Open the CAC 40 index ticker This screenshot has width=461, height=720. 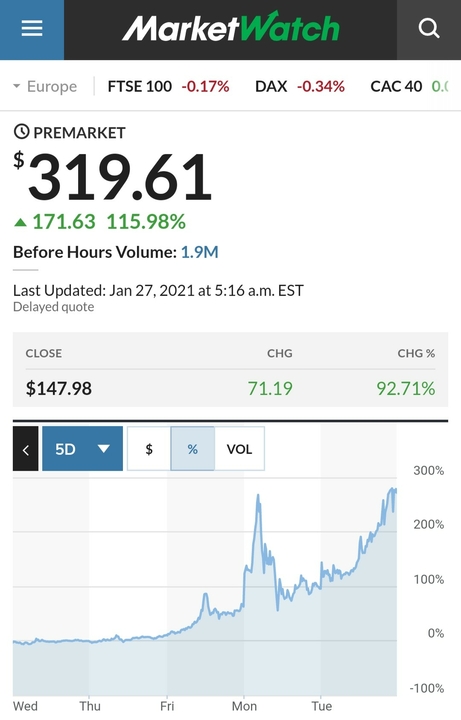[x=409, y=86]
